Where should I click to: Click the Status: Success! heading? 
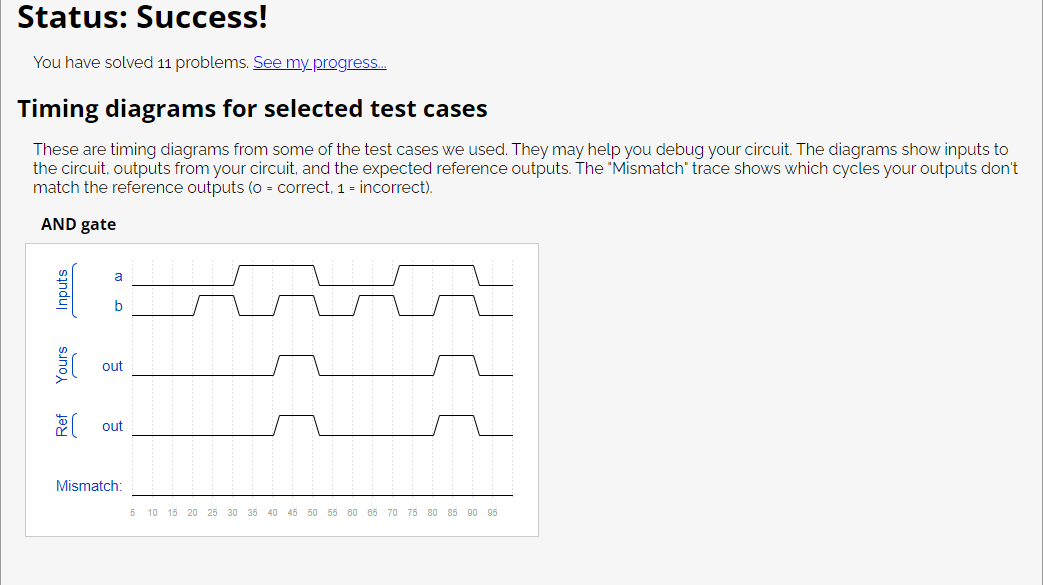142,17
